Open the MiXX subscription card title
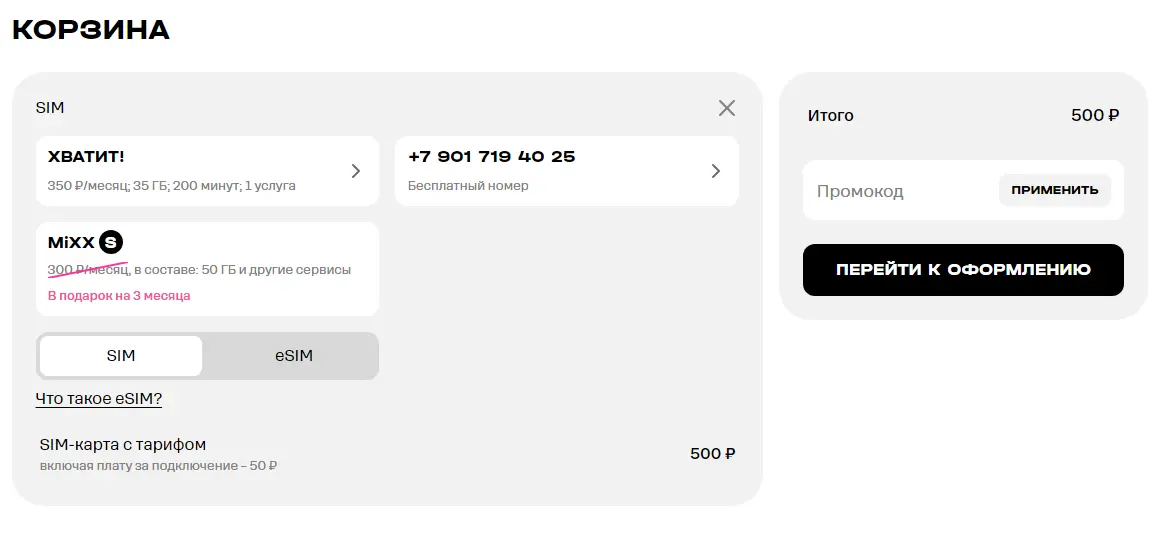 point(71,242)
